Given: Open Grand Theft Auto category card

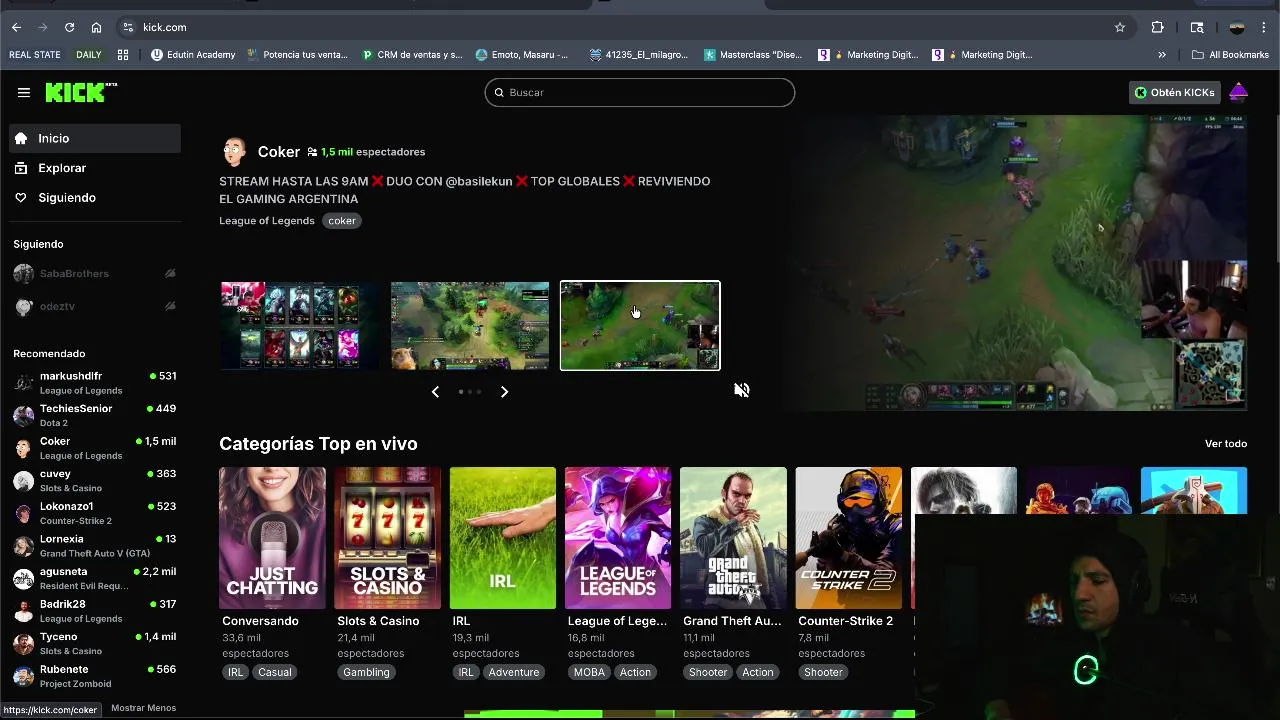Looking at the screenshot, I should [733, 538].
